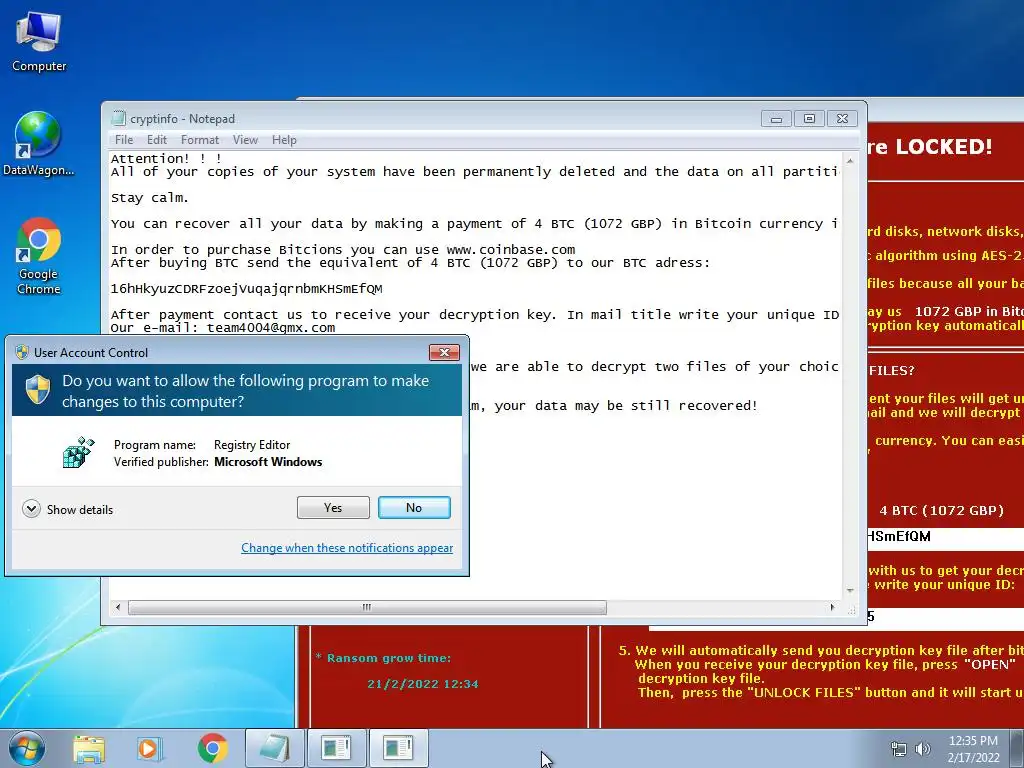Open Windows Media Player from the taskbar
The width and height of the screenshot is (1024, 768).
(x=150, y=748)
